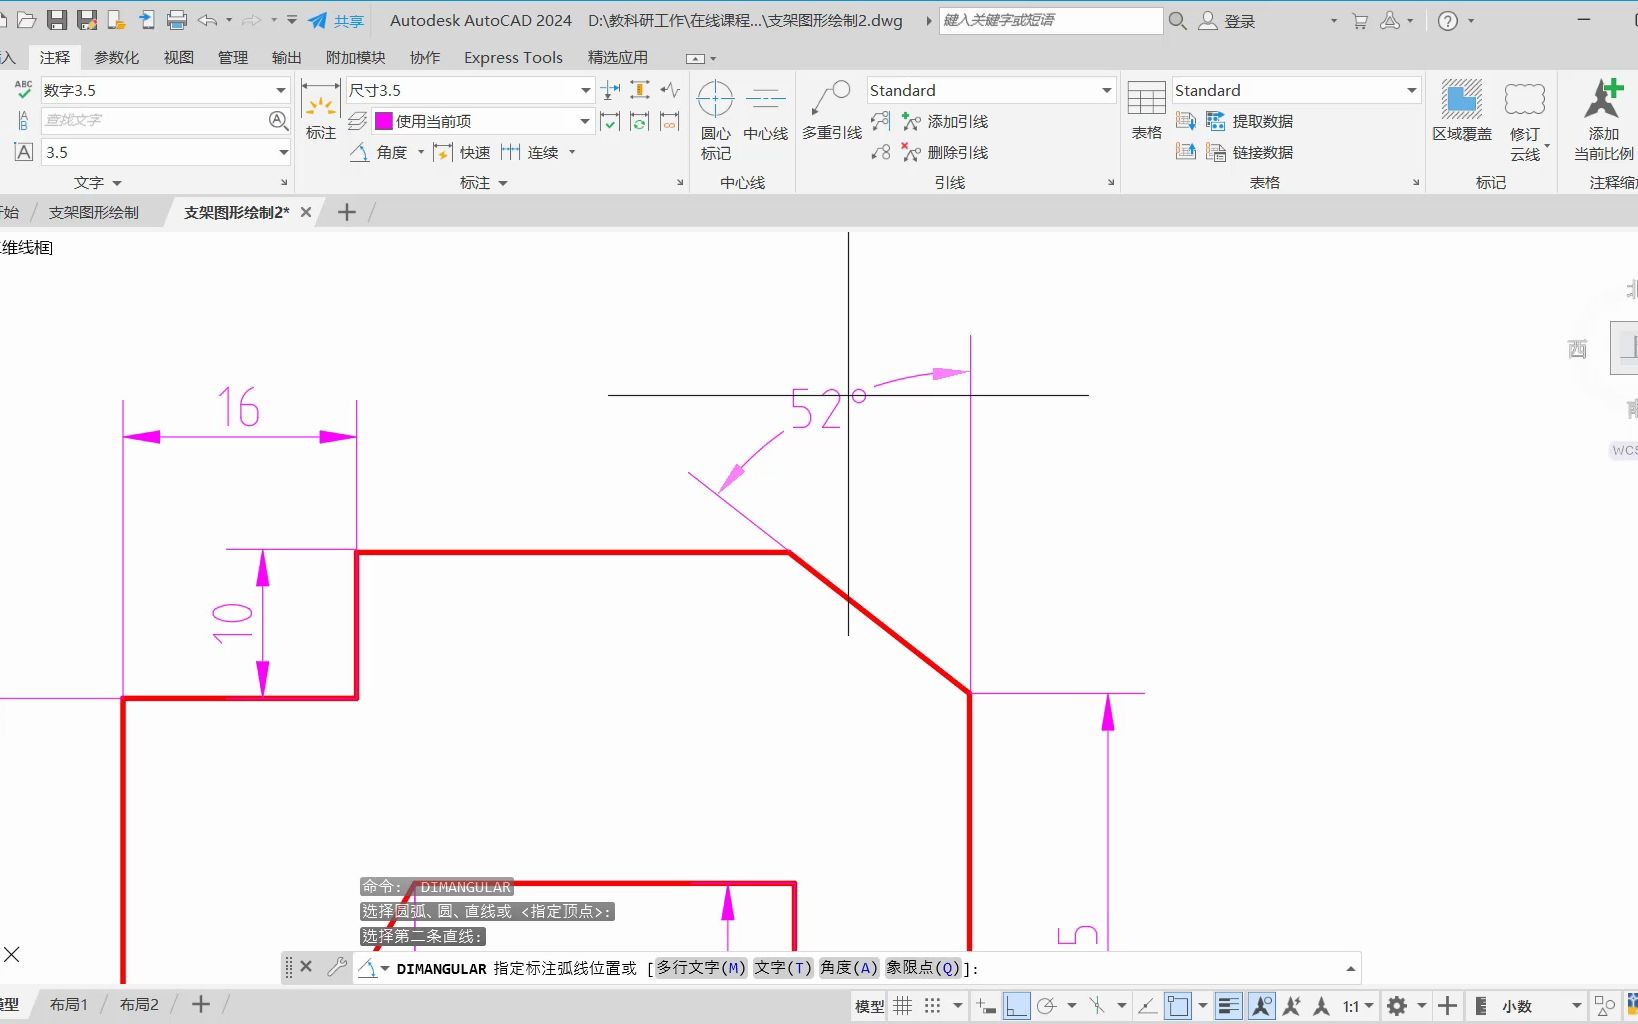The height and width of the screenshot is (1024, 1638).
Task: Toggle snap mode dots in status bar
Action: (933, 1006)
